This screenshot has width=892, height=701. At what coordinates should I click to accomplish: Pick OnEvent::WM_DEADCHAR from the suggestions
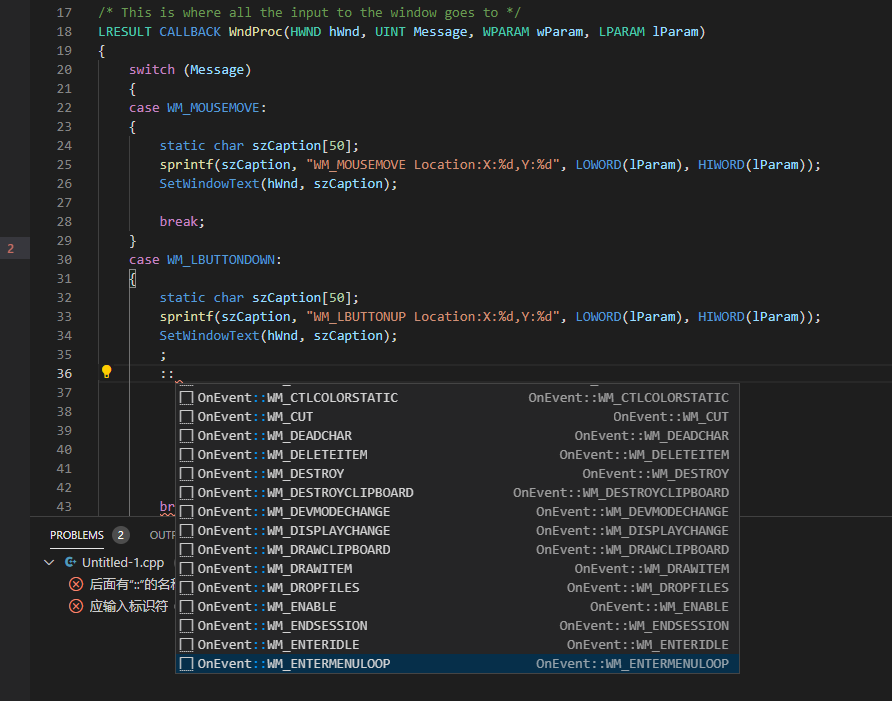click(x=457, y=436)
